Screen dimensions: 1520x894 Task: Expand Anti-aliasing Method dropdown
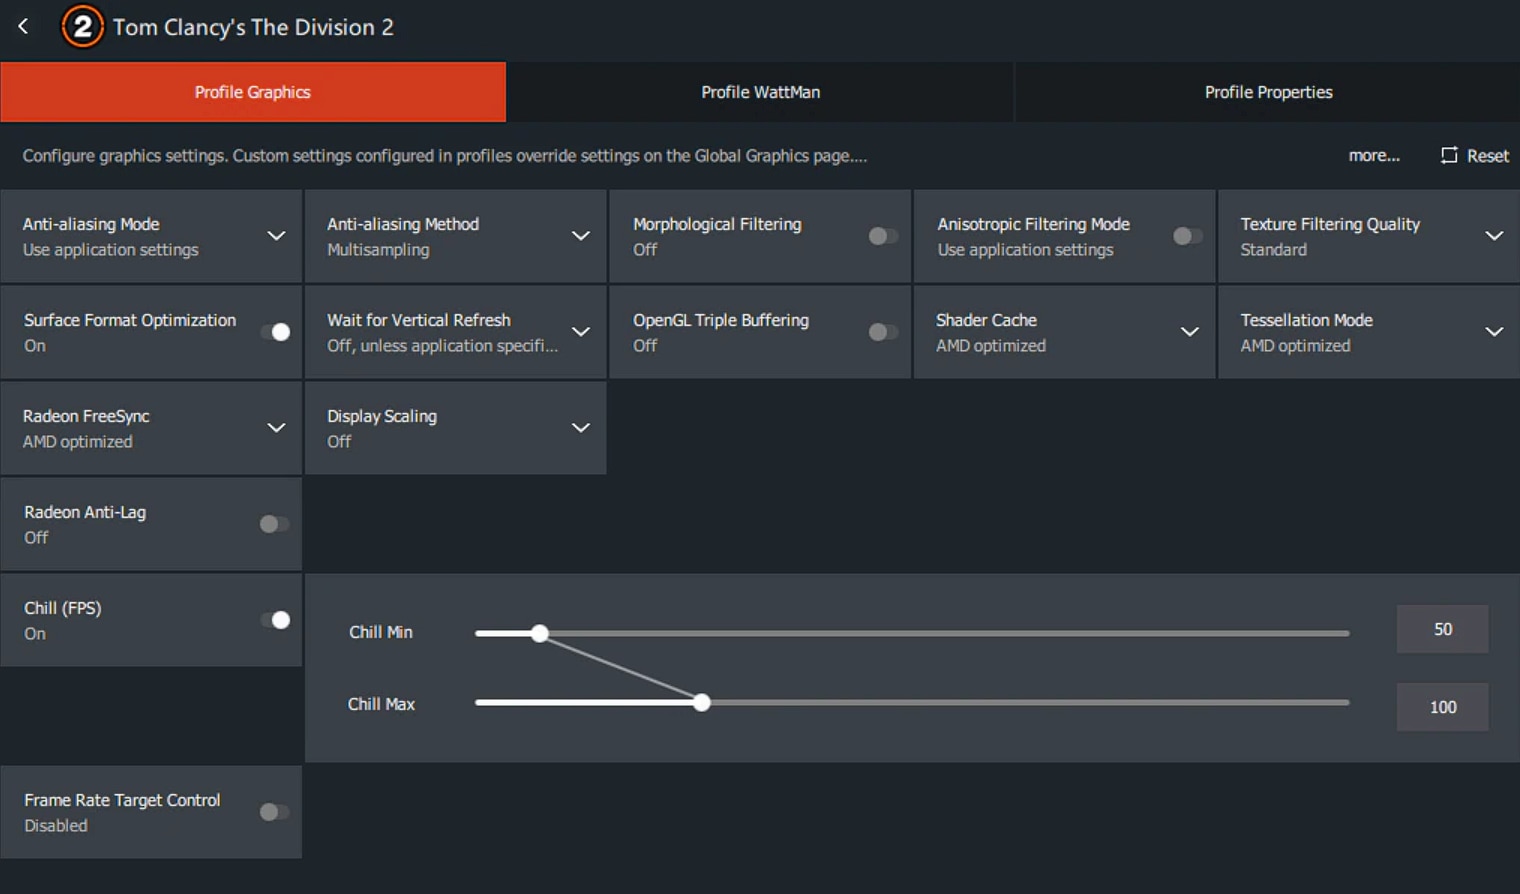point(580,236)
